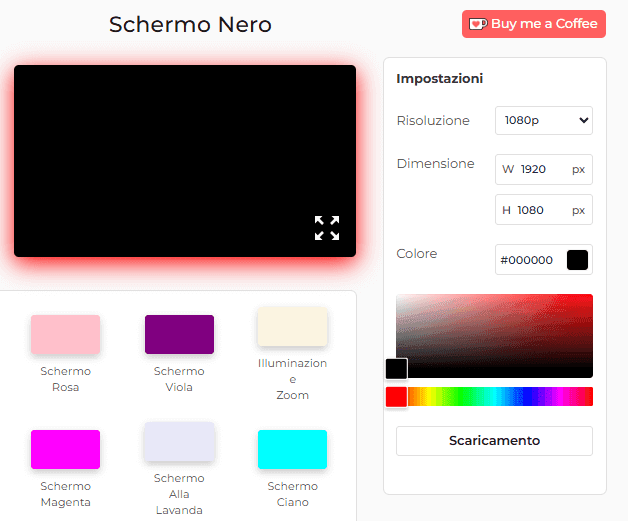Click the height H dimension field

(x=536, y=210)
